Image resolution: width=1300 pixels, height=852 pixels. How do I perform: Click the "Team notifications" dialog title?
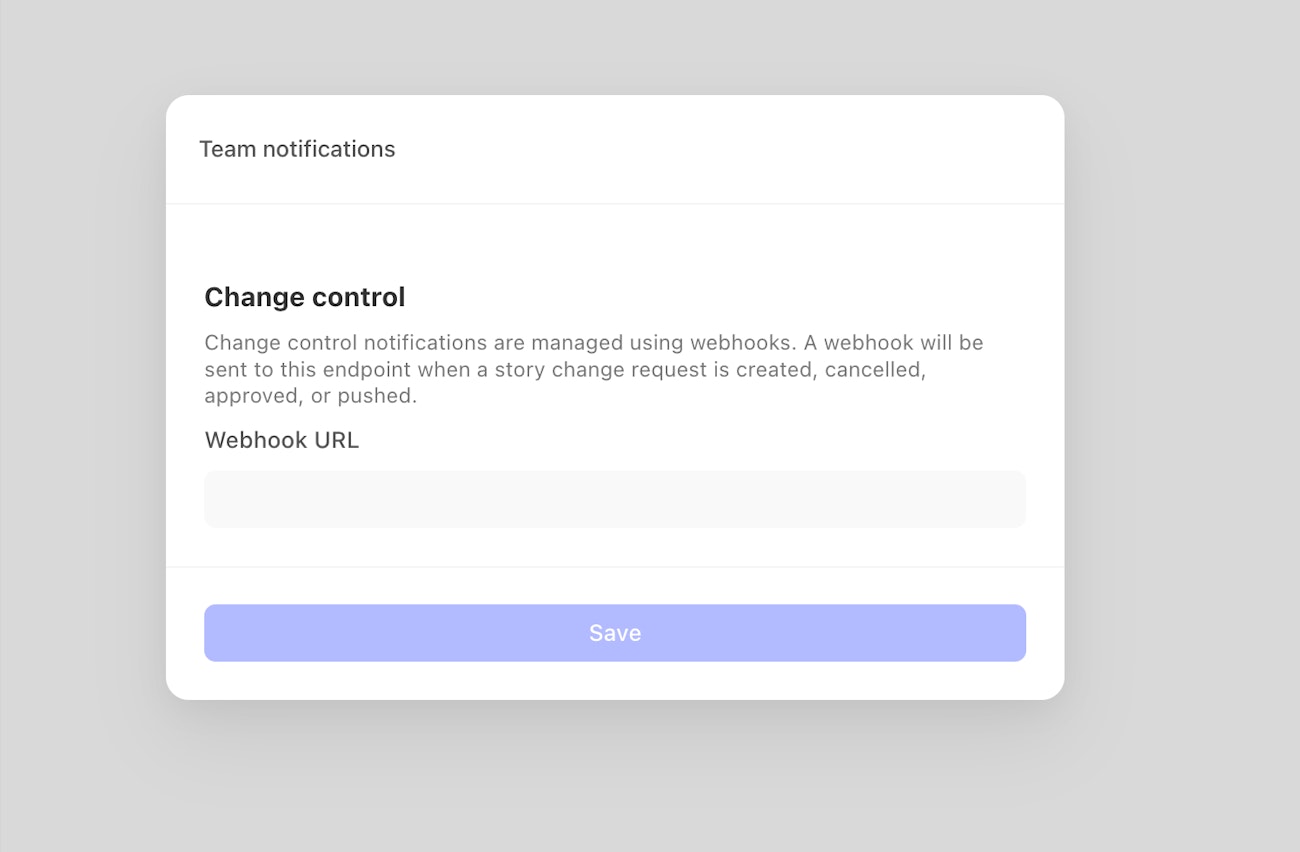click(297, 149)
